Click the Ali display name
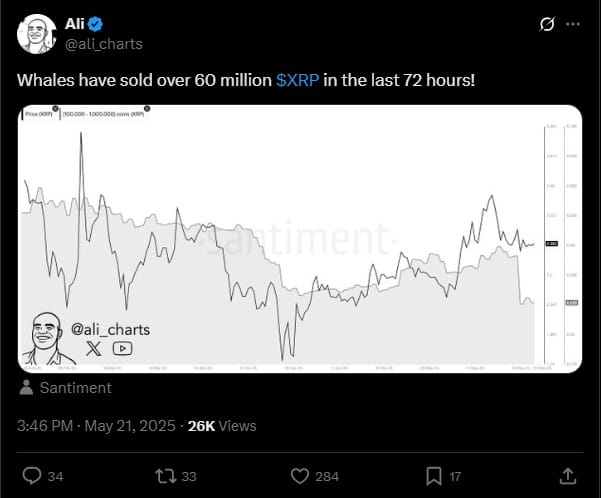 [74, 24]
